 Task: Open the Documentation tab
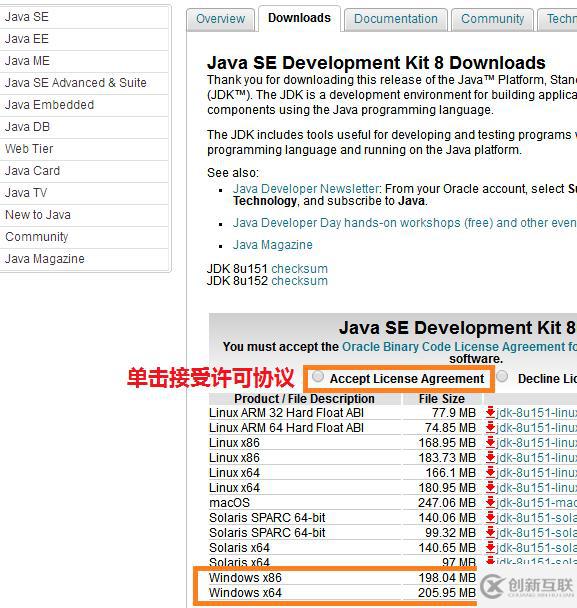[396, 19]
